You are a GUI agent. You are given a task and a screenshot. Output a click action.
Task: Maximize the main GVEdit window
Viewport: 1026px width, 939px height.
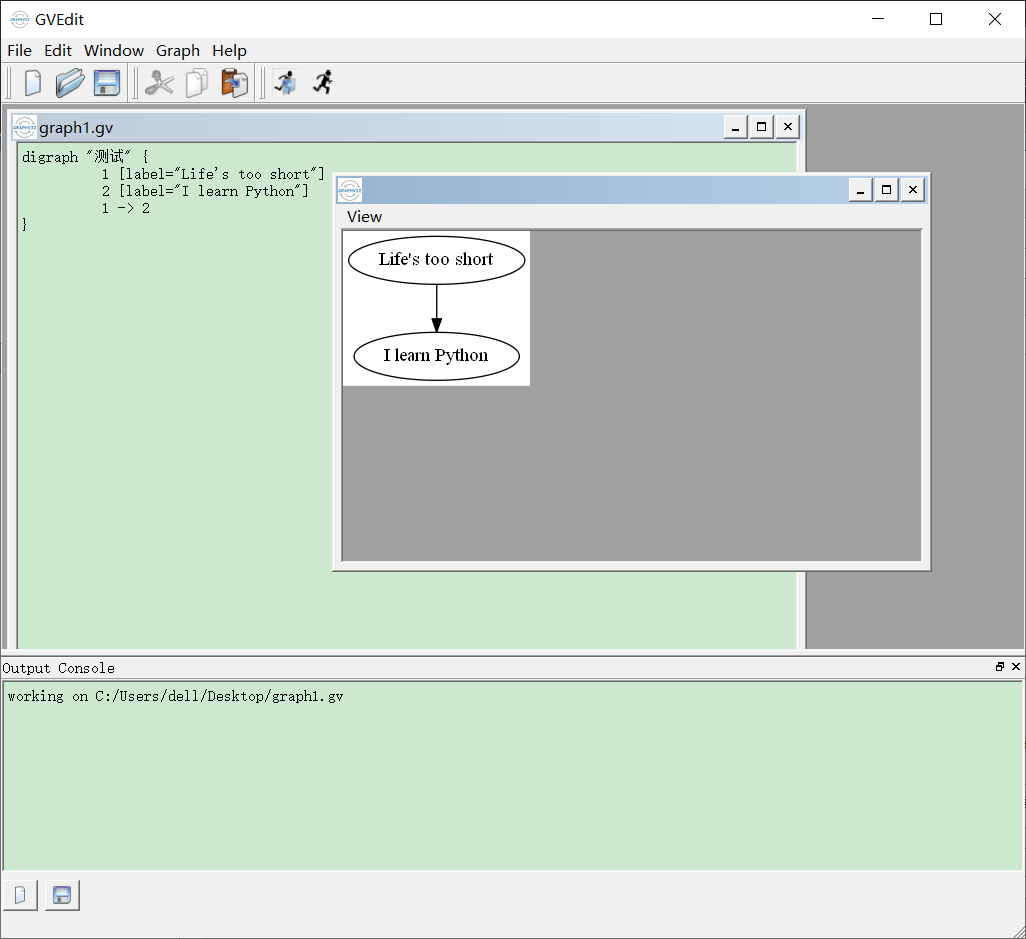pyautogui.click(x=936, y=20)
